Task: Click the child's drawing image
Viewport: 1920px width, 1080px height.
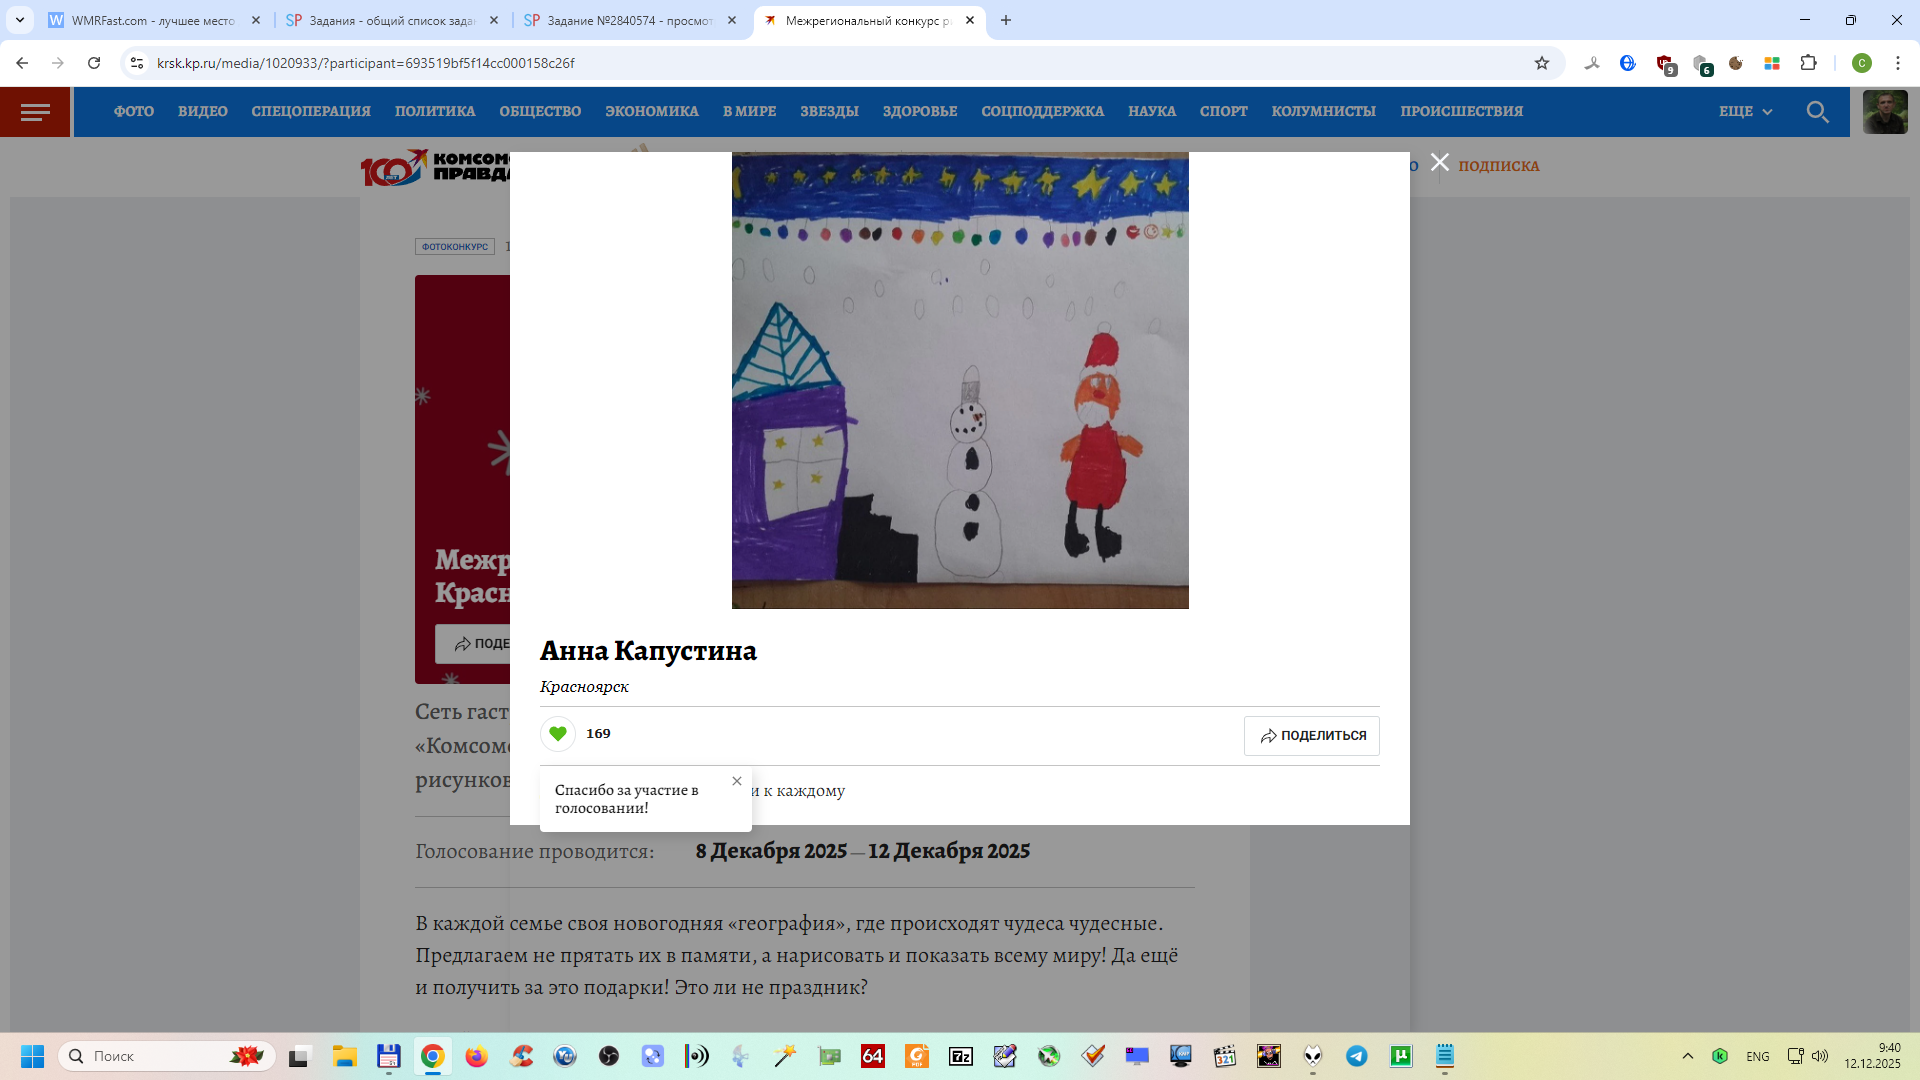Action: tap(960, 380)
